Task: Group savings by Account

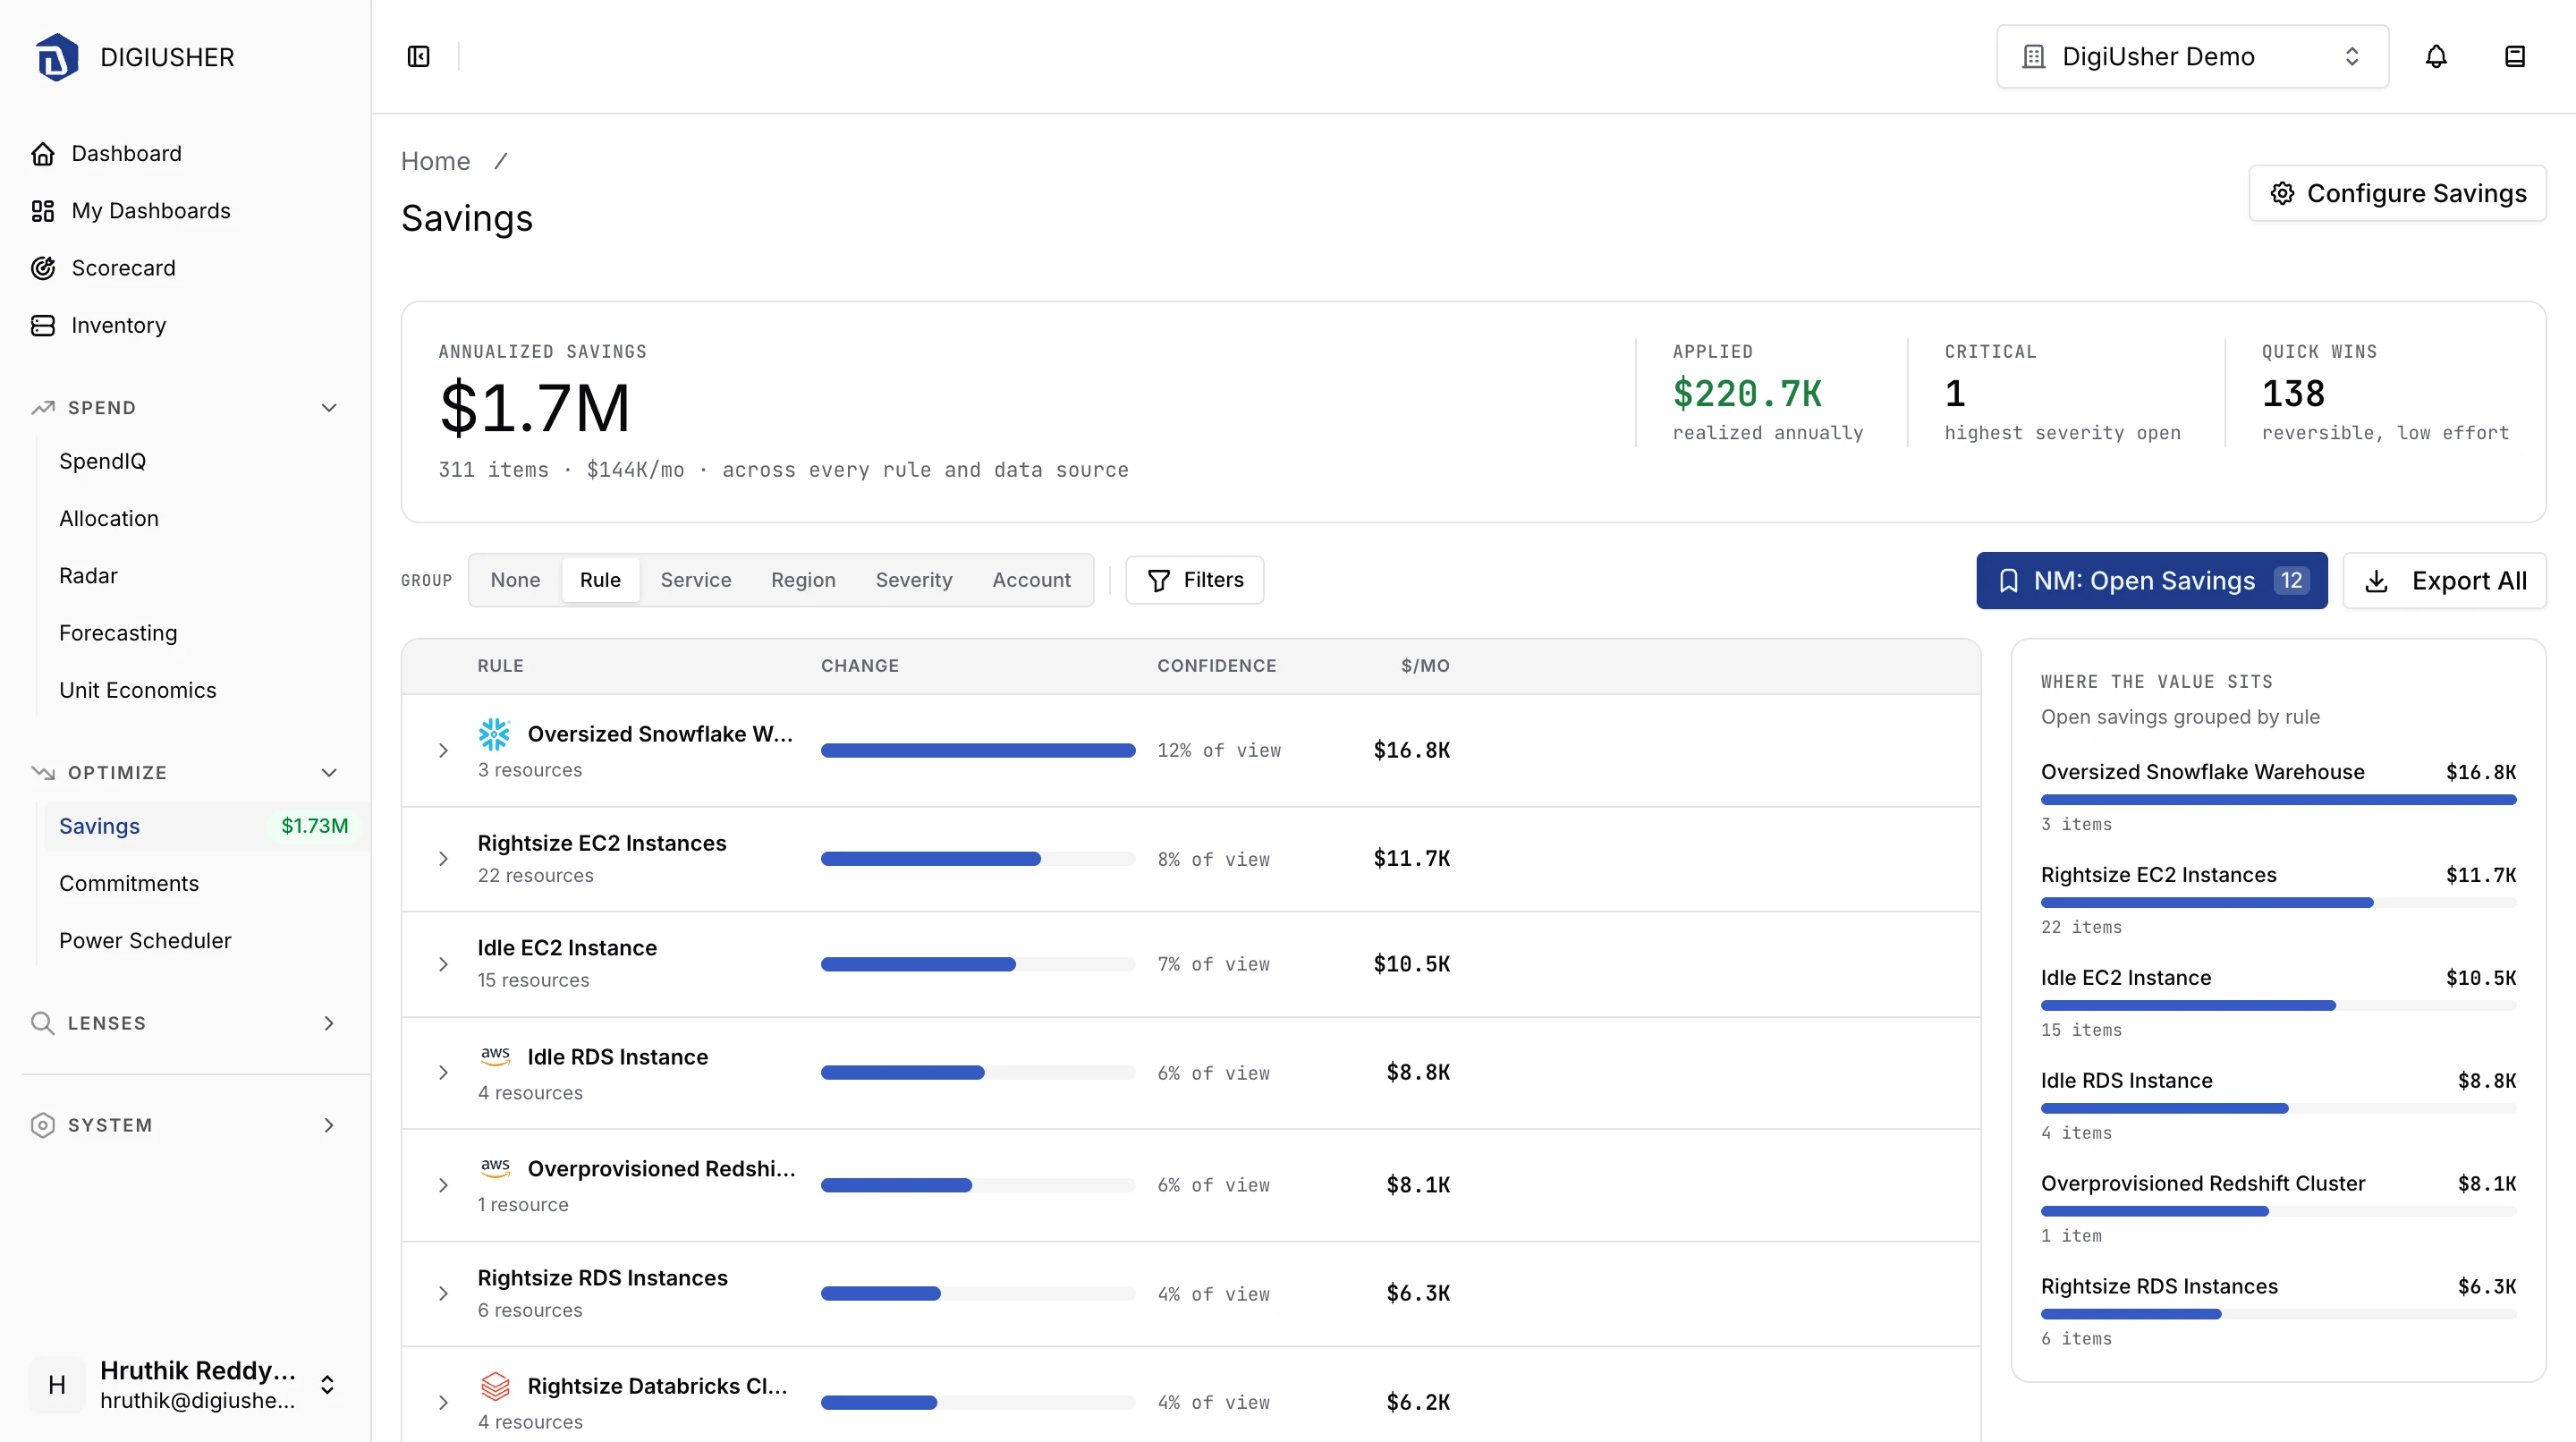Action: tap(1031, 579)
